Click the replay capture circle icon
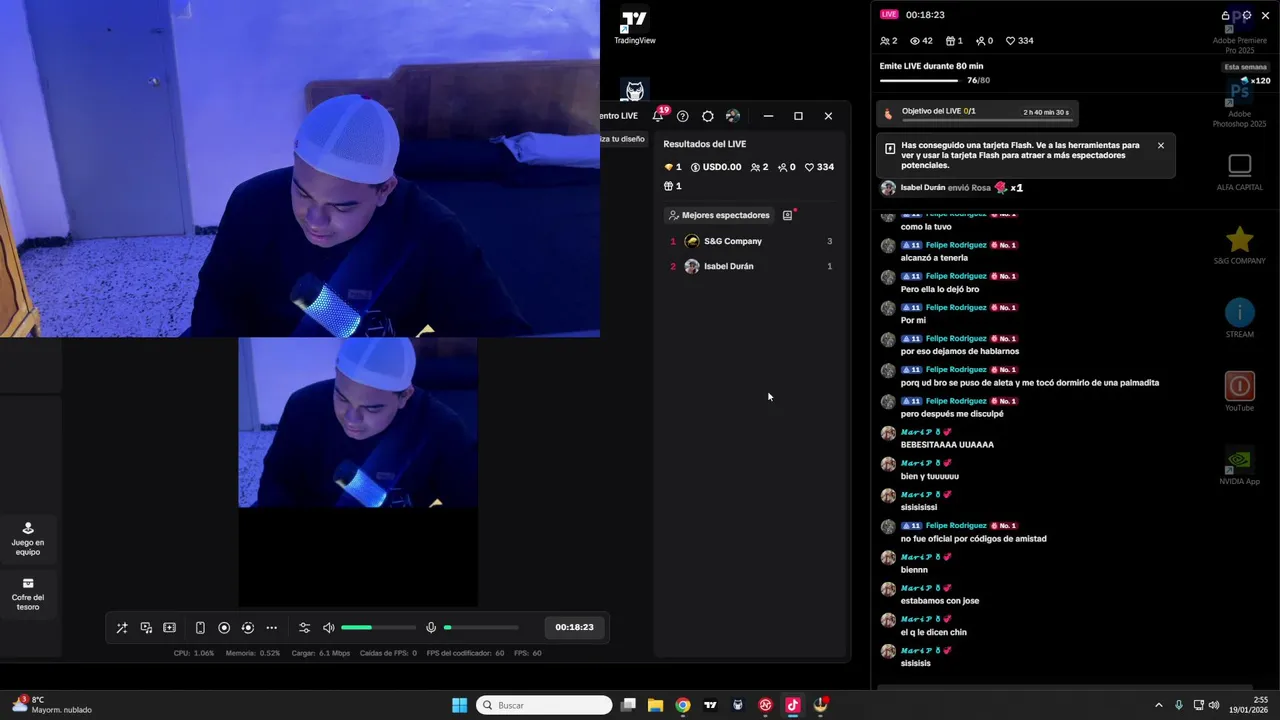Image resolution: width=1280 pixels, height=720 pixels. 248,628
